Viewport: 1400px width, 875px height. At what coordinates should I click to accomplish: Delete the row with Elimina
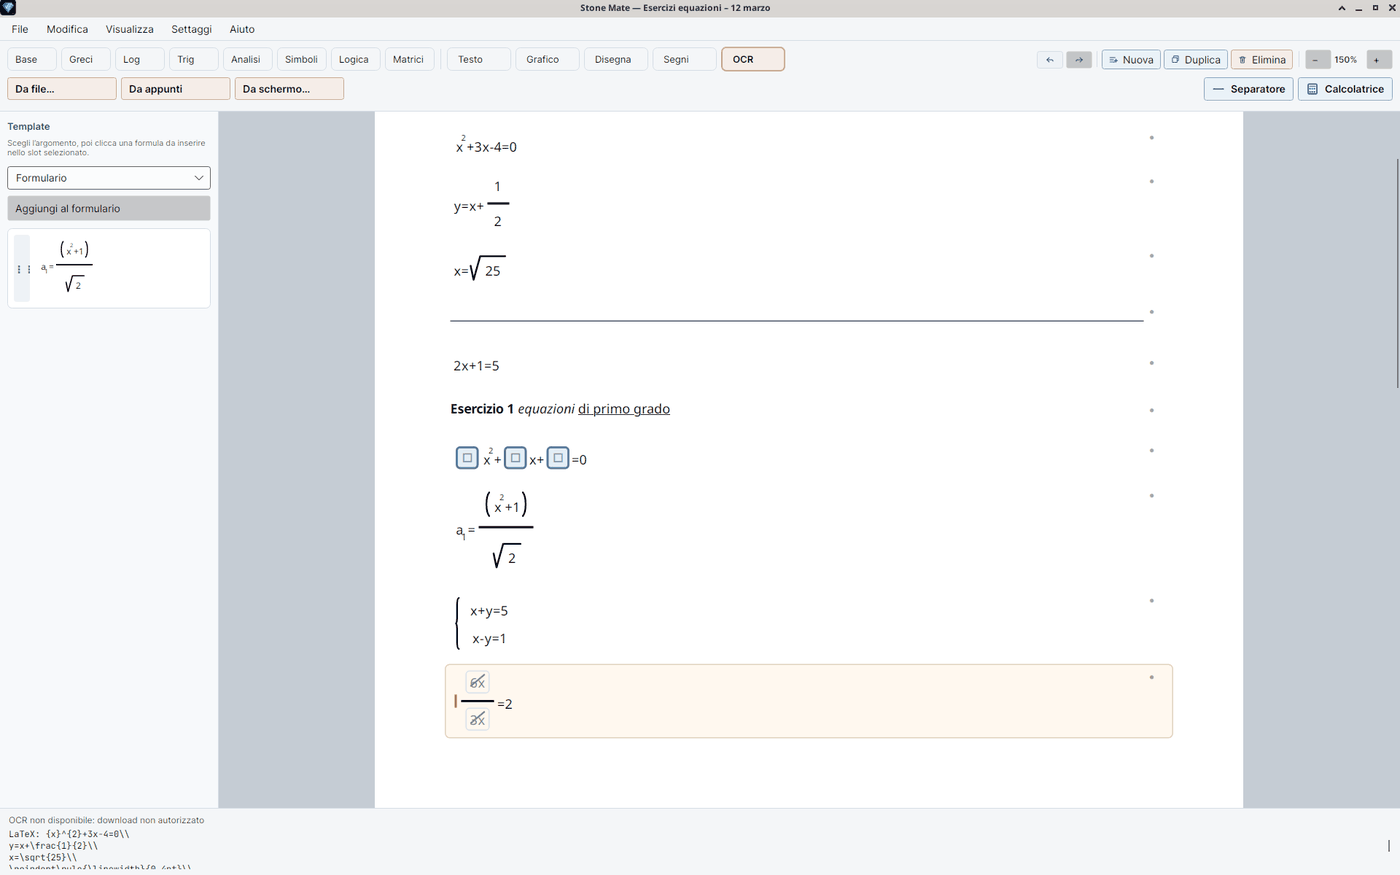pos(1261,59)
